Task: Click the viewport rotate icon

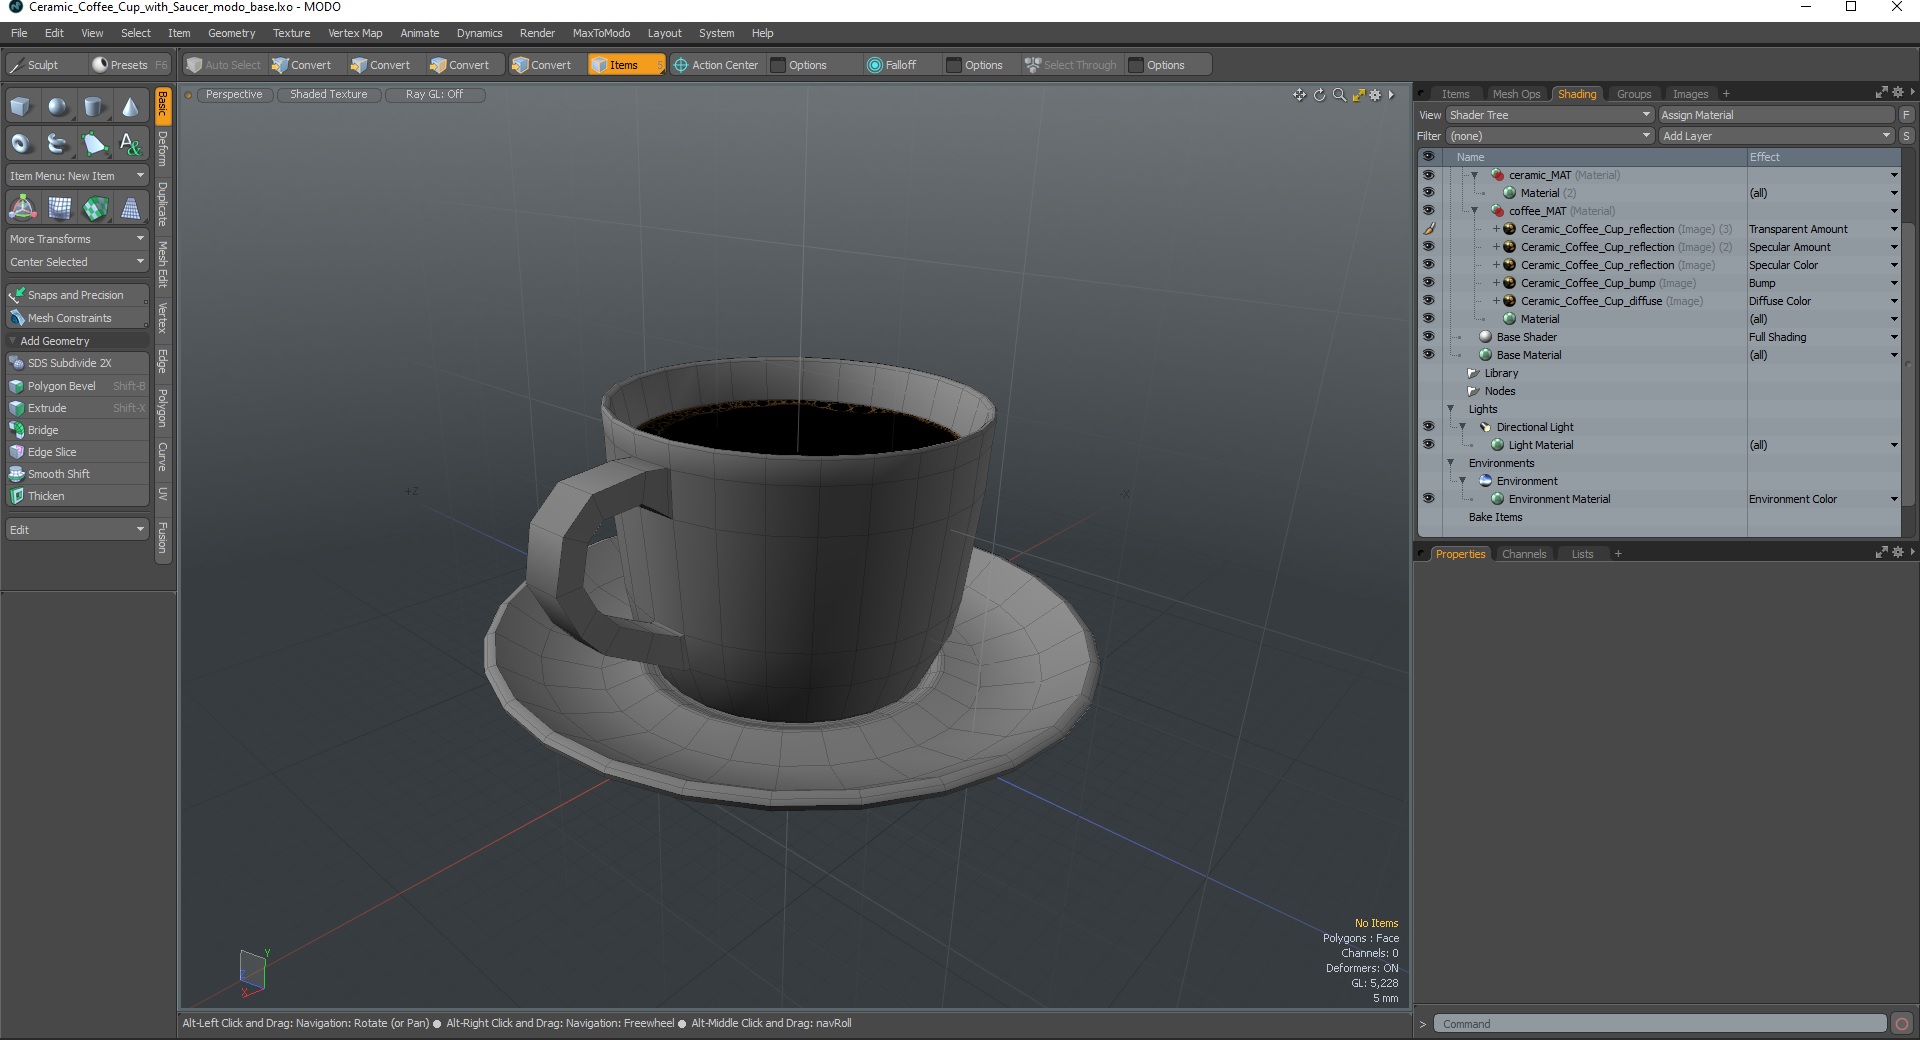Action: tap(1319, 95)
